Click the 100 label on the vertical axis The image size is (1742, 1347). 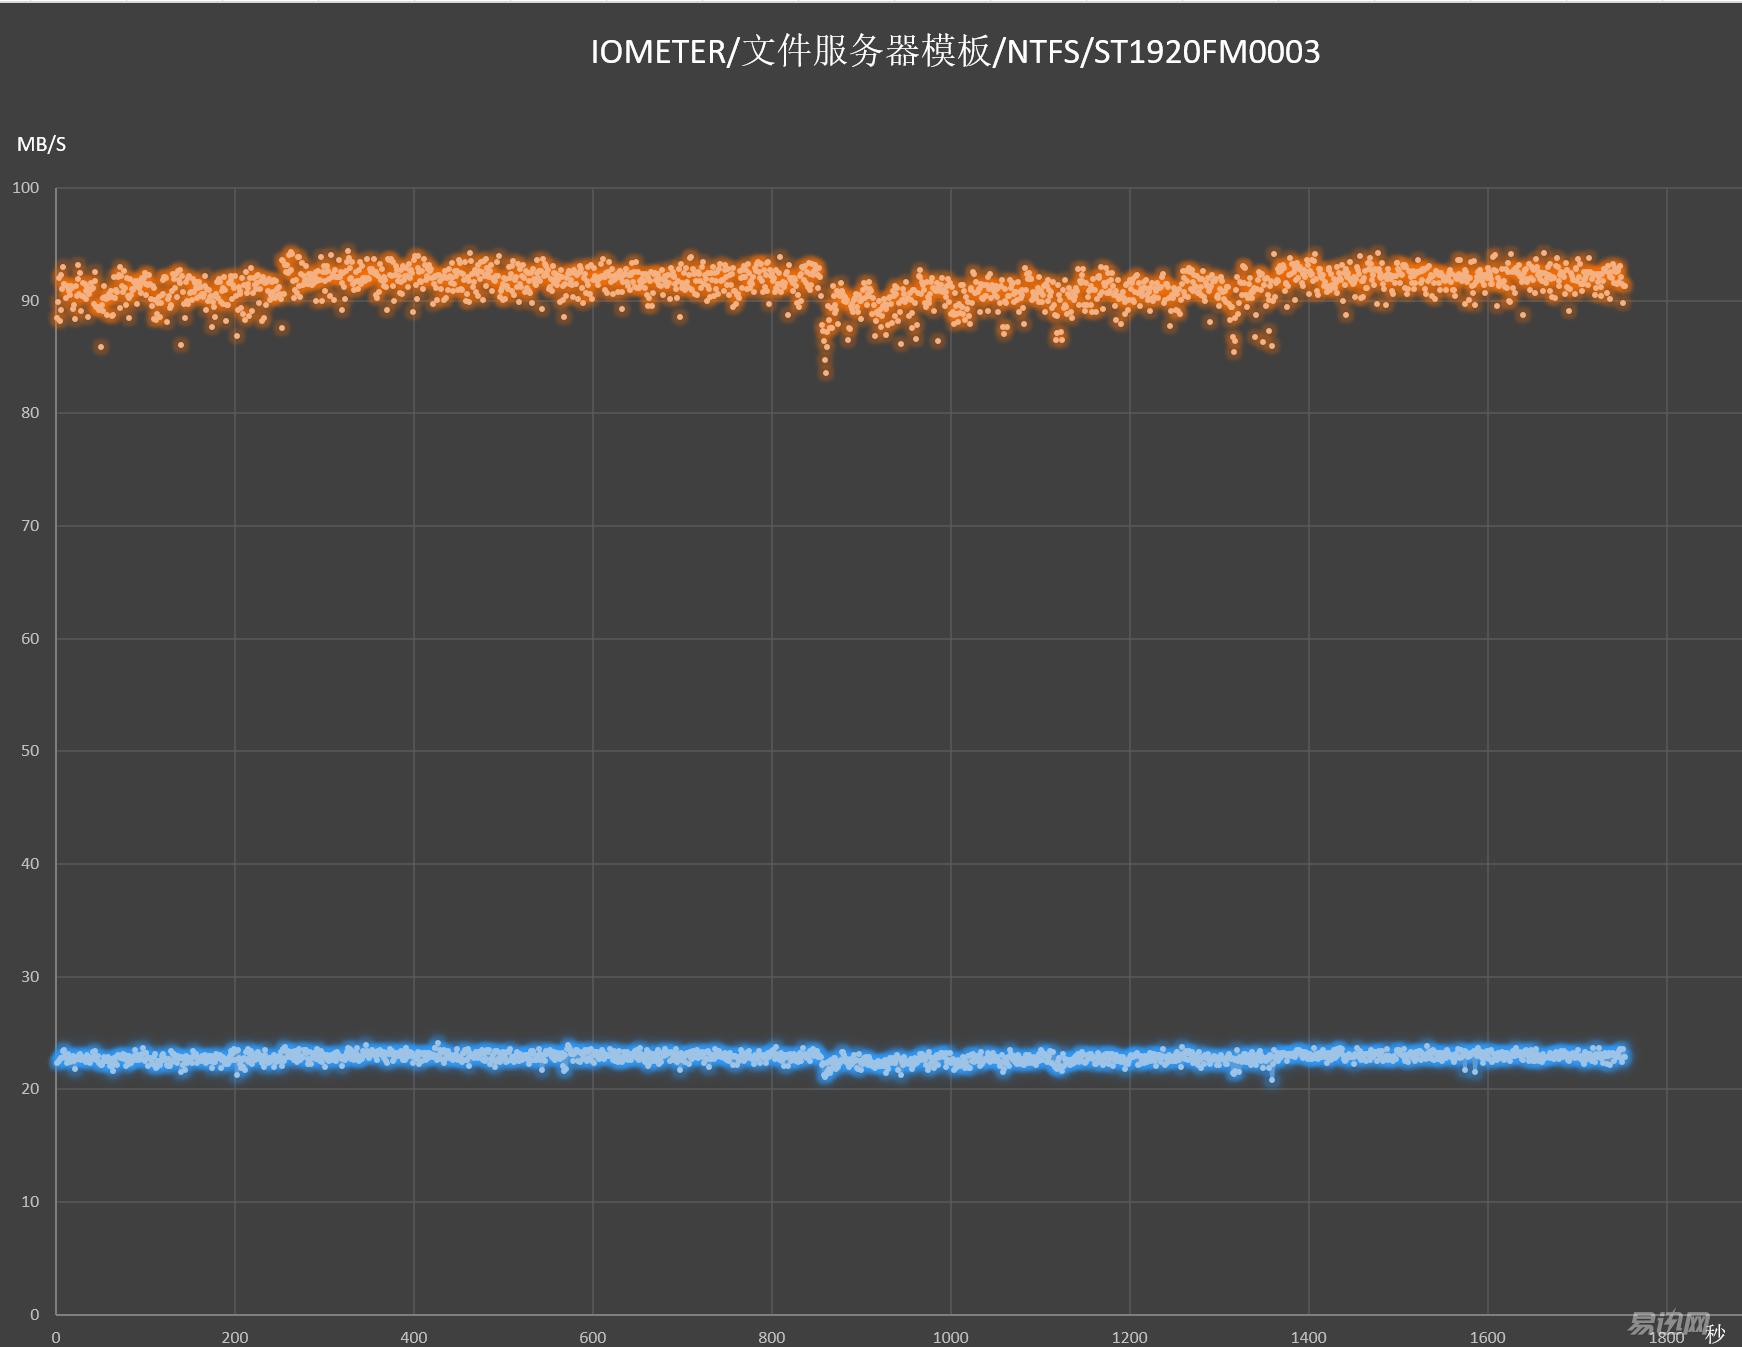click(x=26, y=188)
